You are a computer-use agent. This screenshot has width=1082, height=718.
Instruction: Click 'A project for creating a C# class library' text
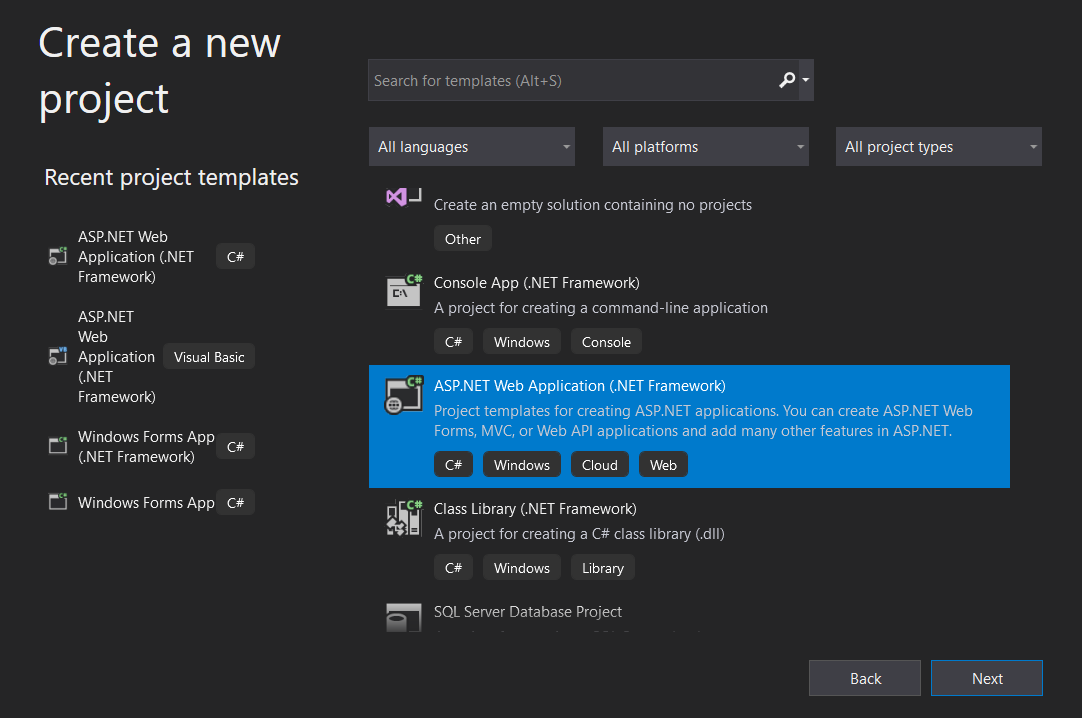pyautogui.click(x=579, y=534)
